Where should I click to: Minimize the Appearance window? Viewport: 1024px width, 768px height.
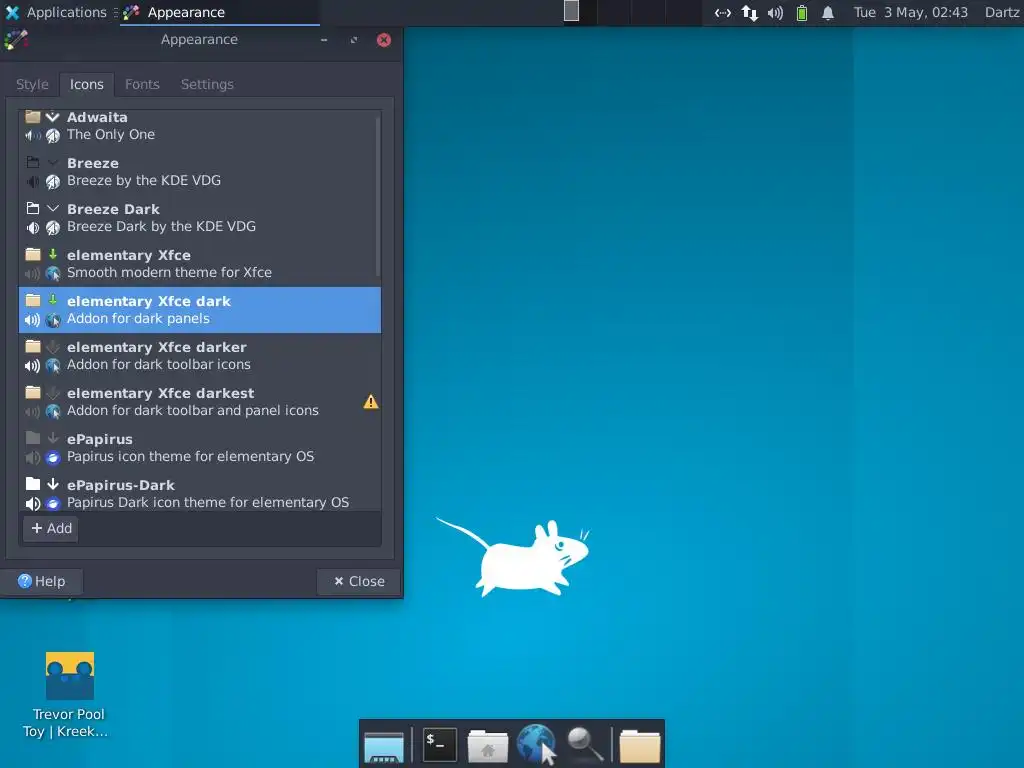[x=324, y=40]
